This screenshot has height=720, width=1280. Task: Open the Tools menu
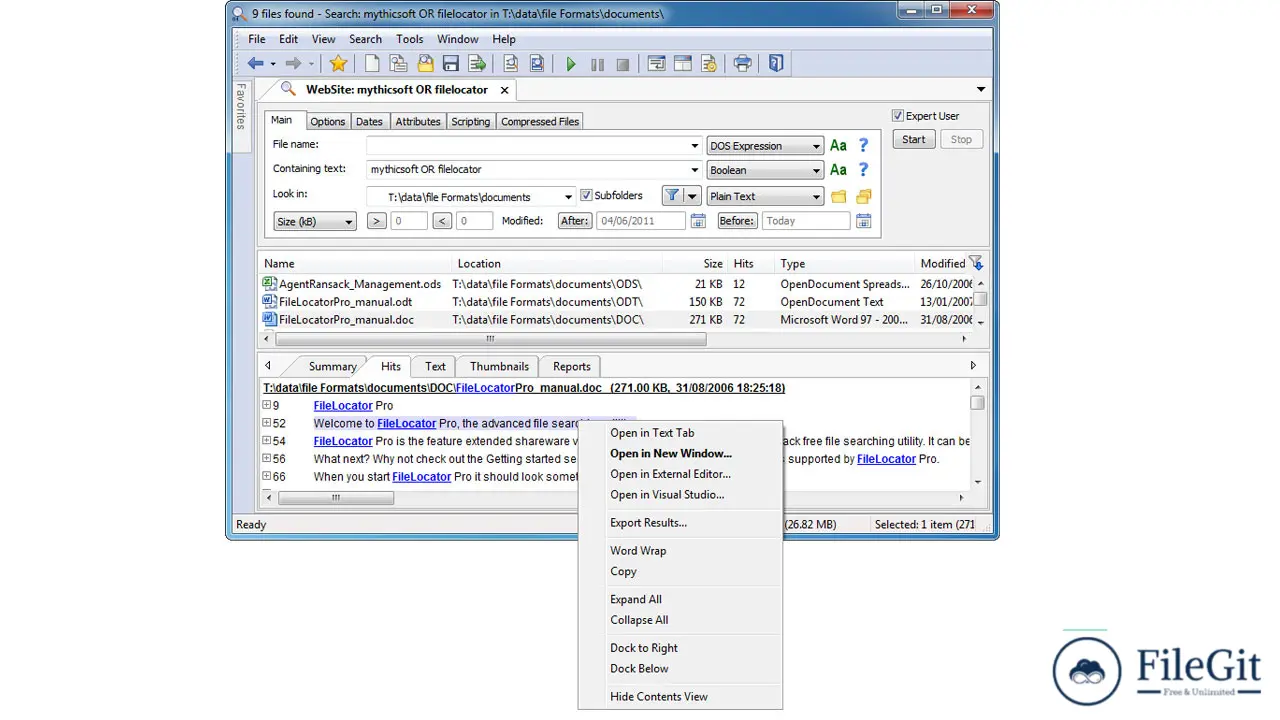tap(410, 39)
